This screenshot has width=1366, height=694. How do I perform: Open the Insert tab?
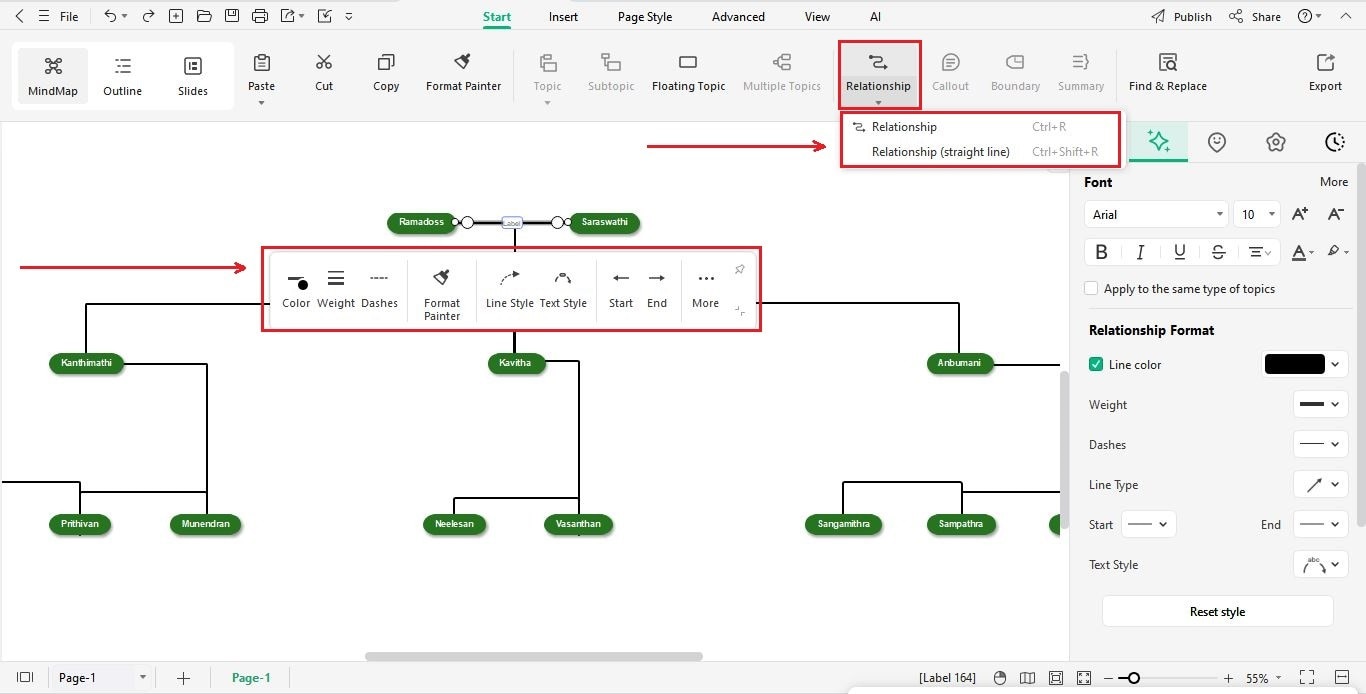(x=563, y=17)
